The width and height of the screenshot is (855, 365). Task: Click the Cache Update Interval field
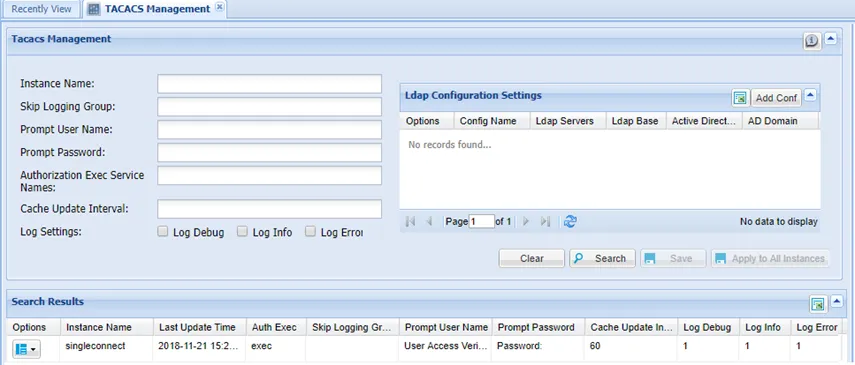[269, 209]
